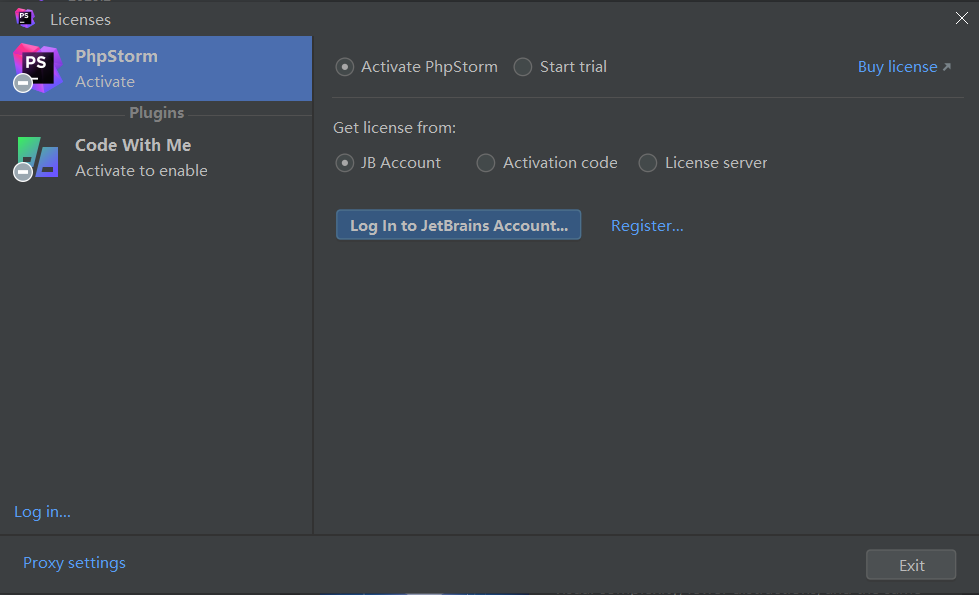Click the Plugins section header
Screen dimensions: 979x595
[x=156, y=113]
